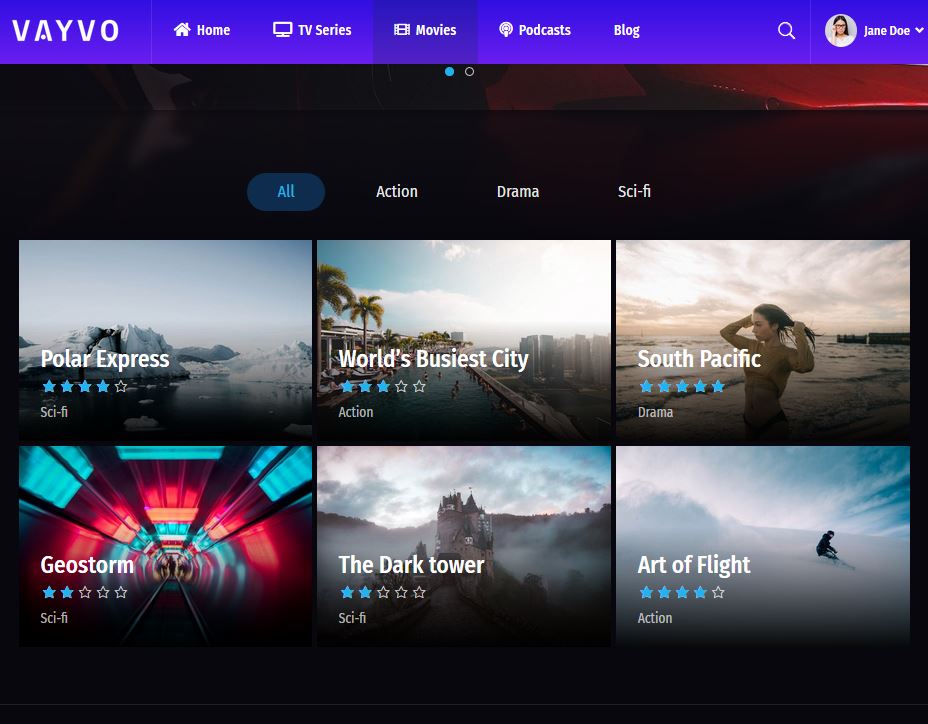
Task: Open the Art of Flight title
Action: point(694,565)
